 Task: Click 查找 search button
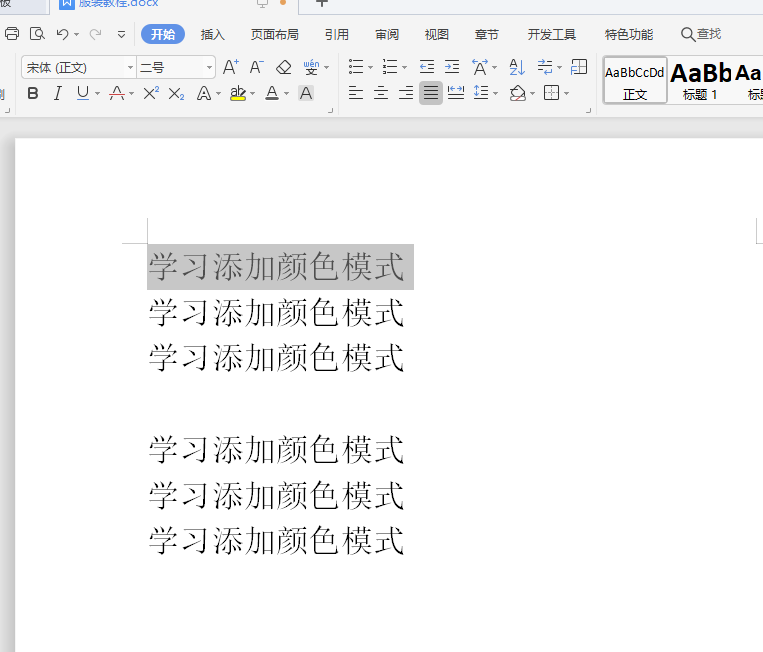pos(701,34)
